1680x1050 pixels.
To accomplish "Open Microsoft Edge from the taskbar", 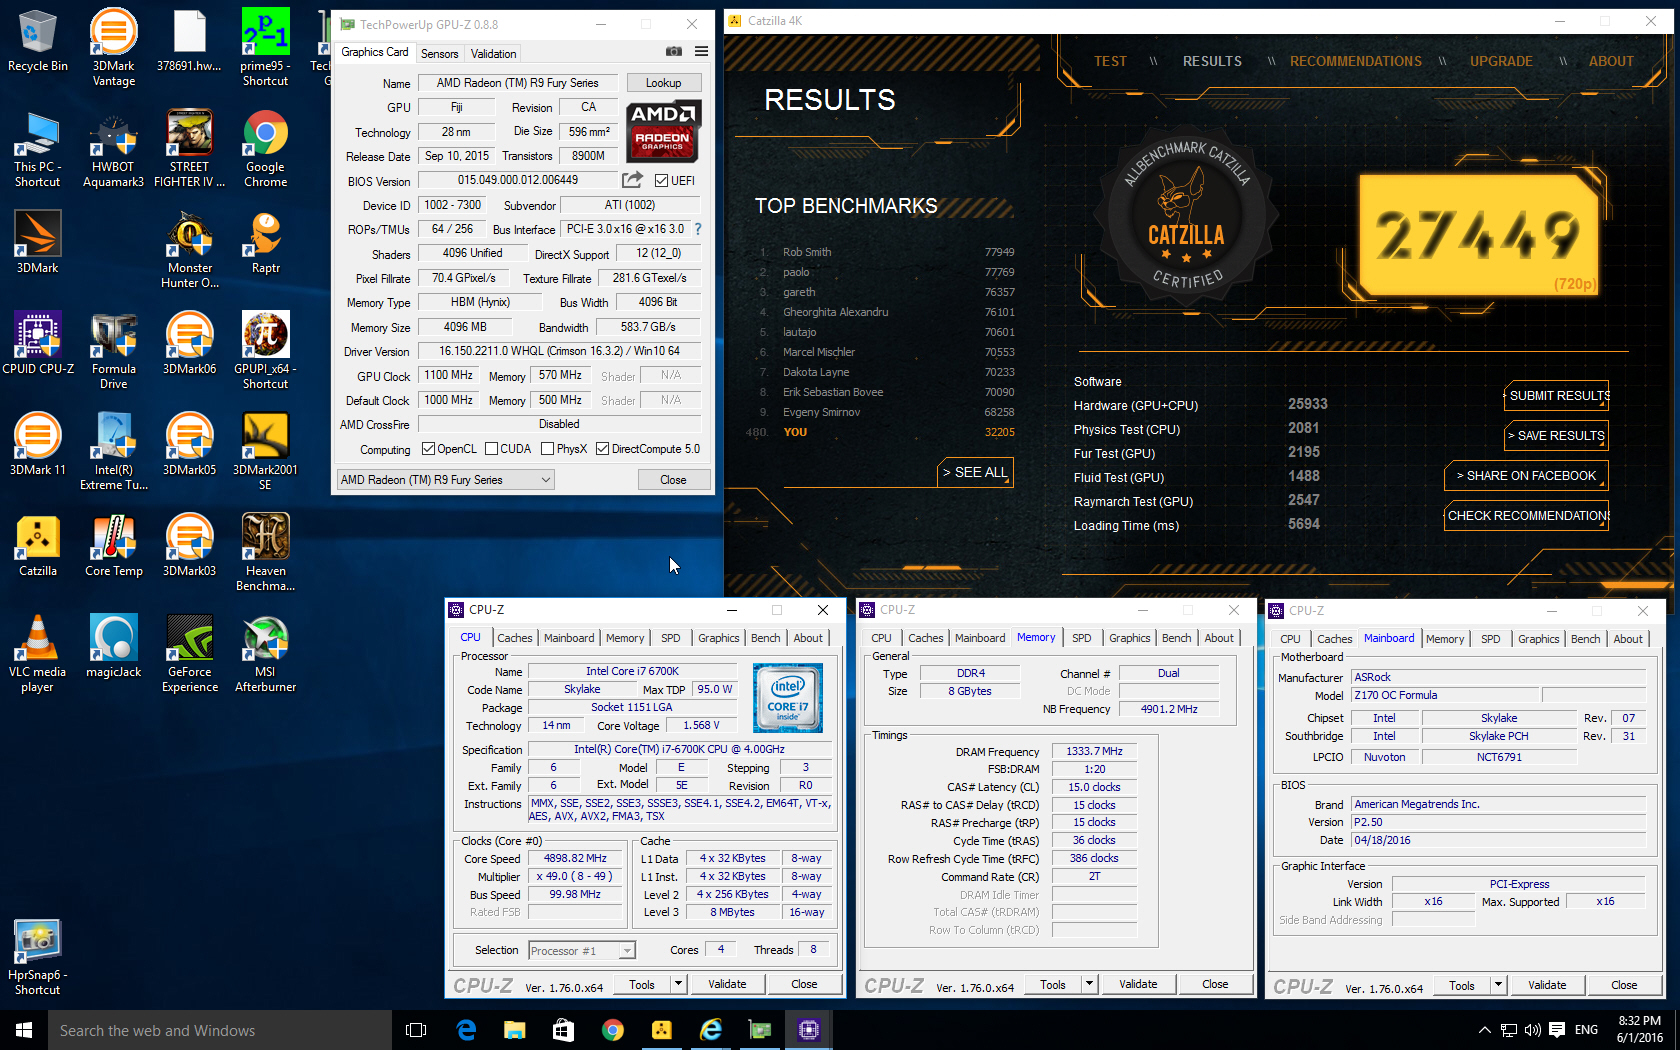I will [466, 1030].
